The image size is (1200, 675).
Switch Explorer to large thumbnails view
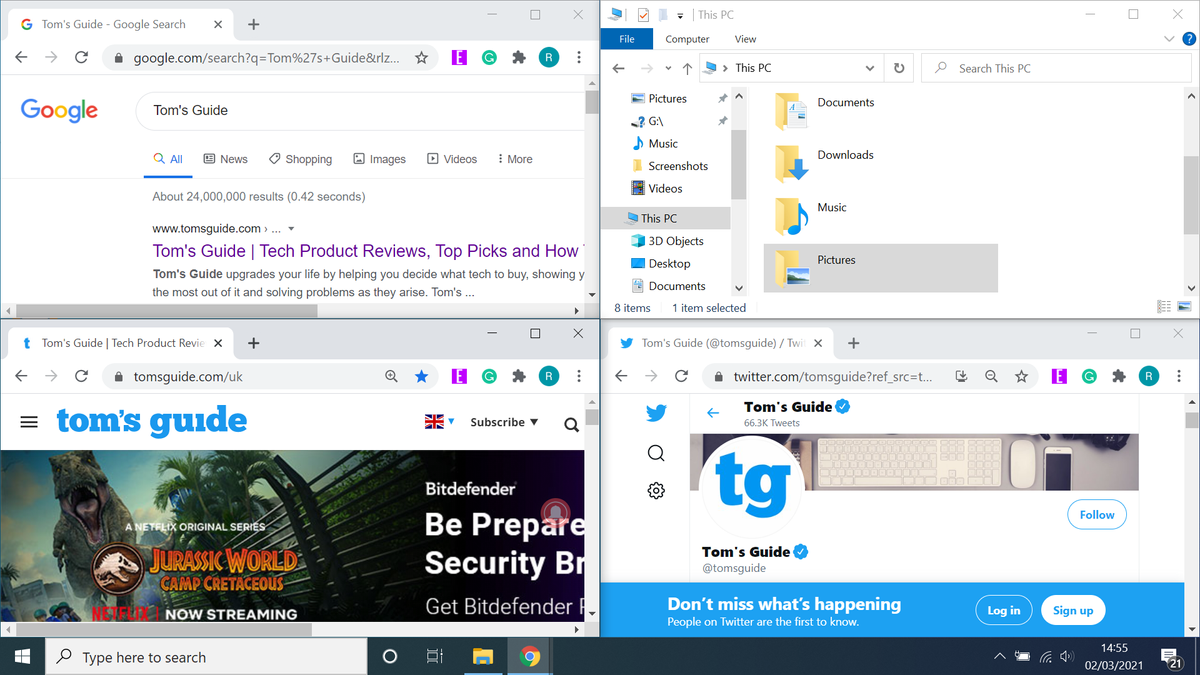tap(1186, 306)
